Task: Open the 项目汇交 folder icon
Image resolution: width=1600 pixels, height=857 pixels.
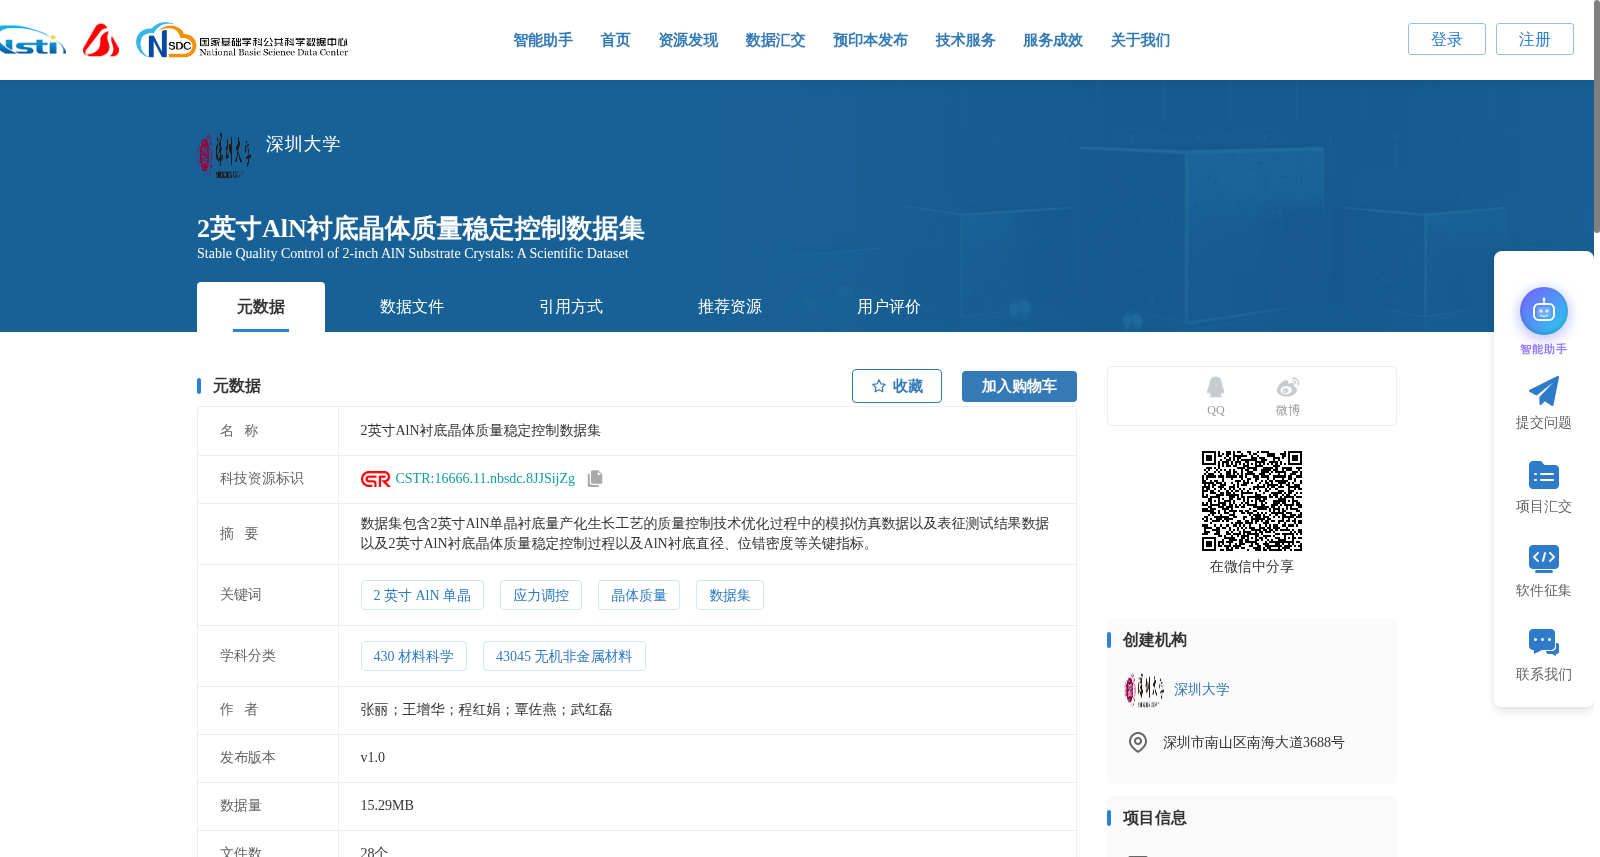Action: (1543, 475)
